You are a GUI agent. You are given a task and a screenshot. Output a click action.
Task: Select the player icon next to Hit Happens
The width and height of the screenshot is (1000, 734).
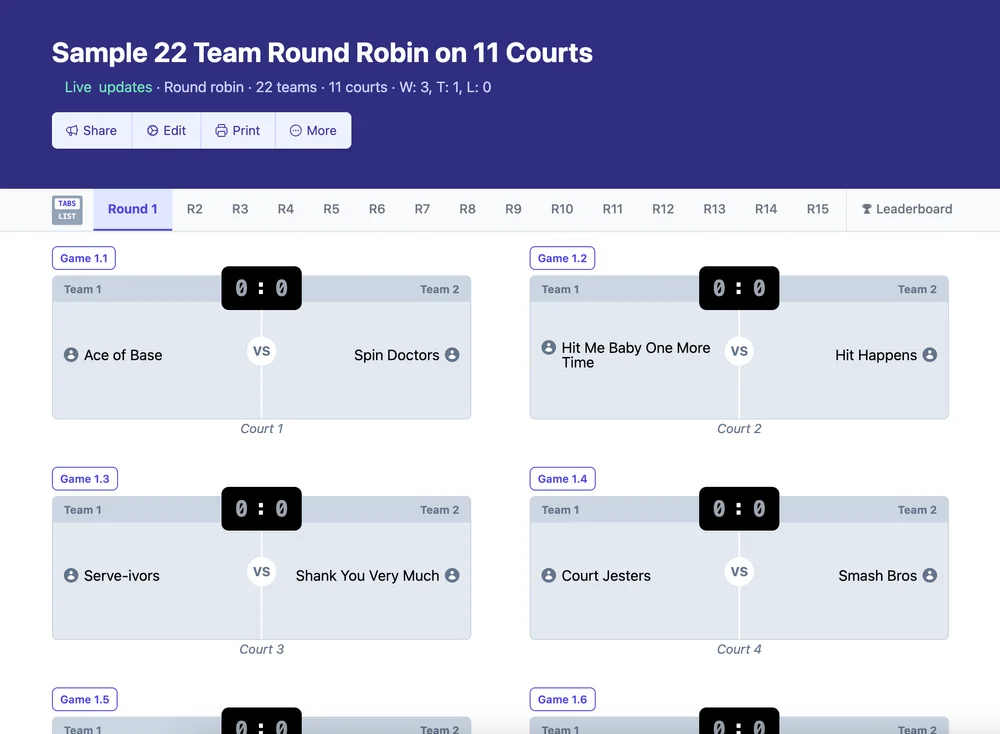click(931, 355)
